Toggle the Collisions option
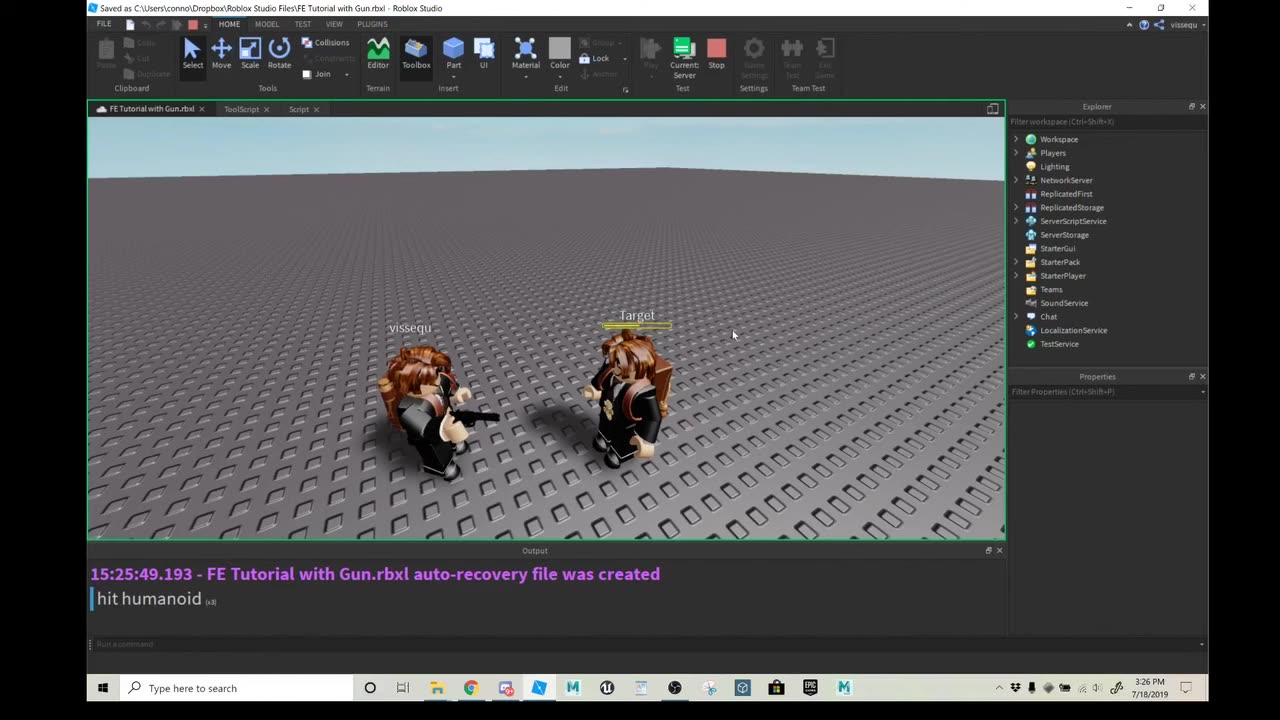The width and height of the screenshot is (1280, 720). [x=326, y=43]
